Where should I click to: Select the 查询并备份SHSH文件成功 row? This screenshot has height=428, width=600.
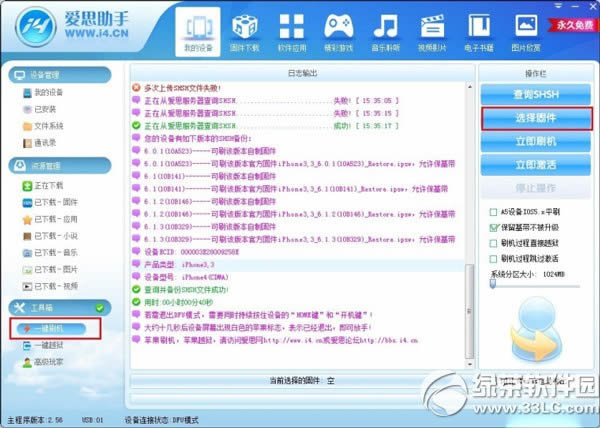tap(298, 290)
